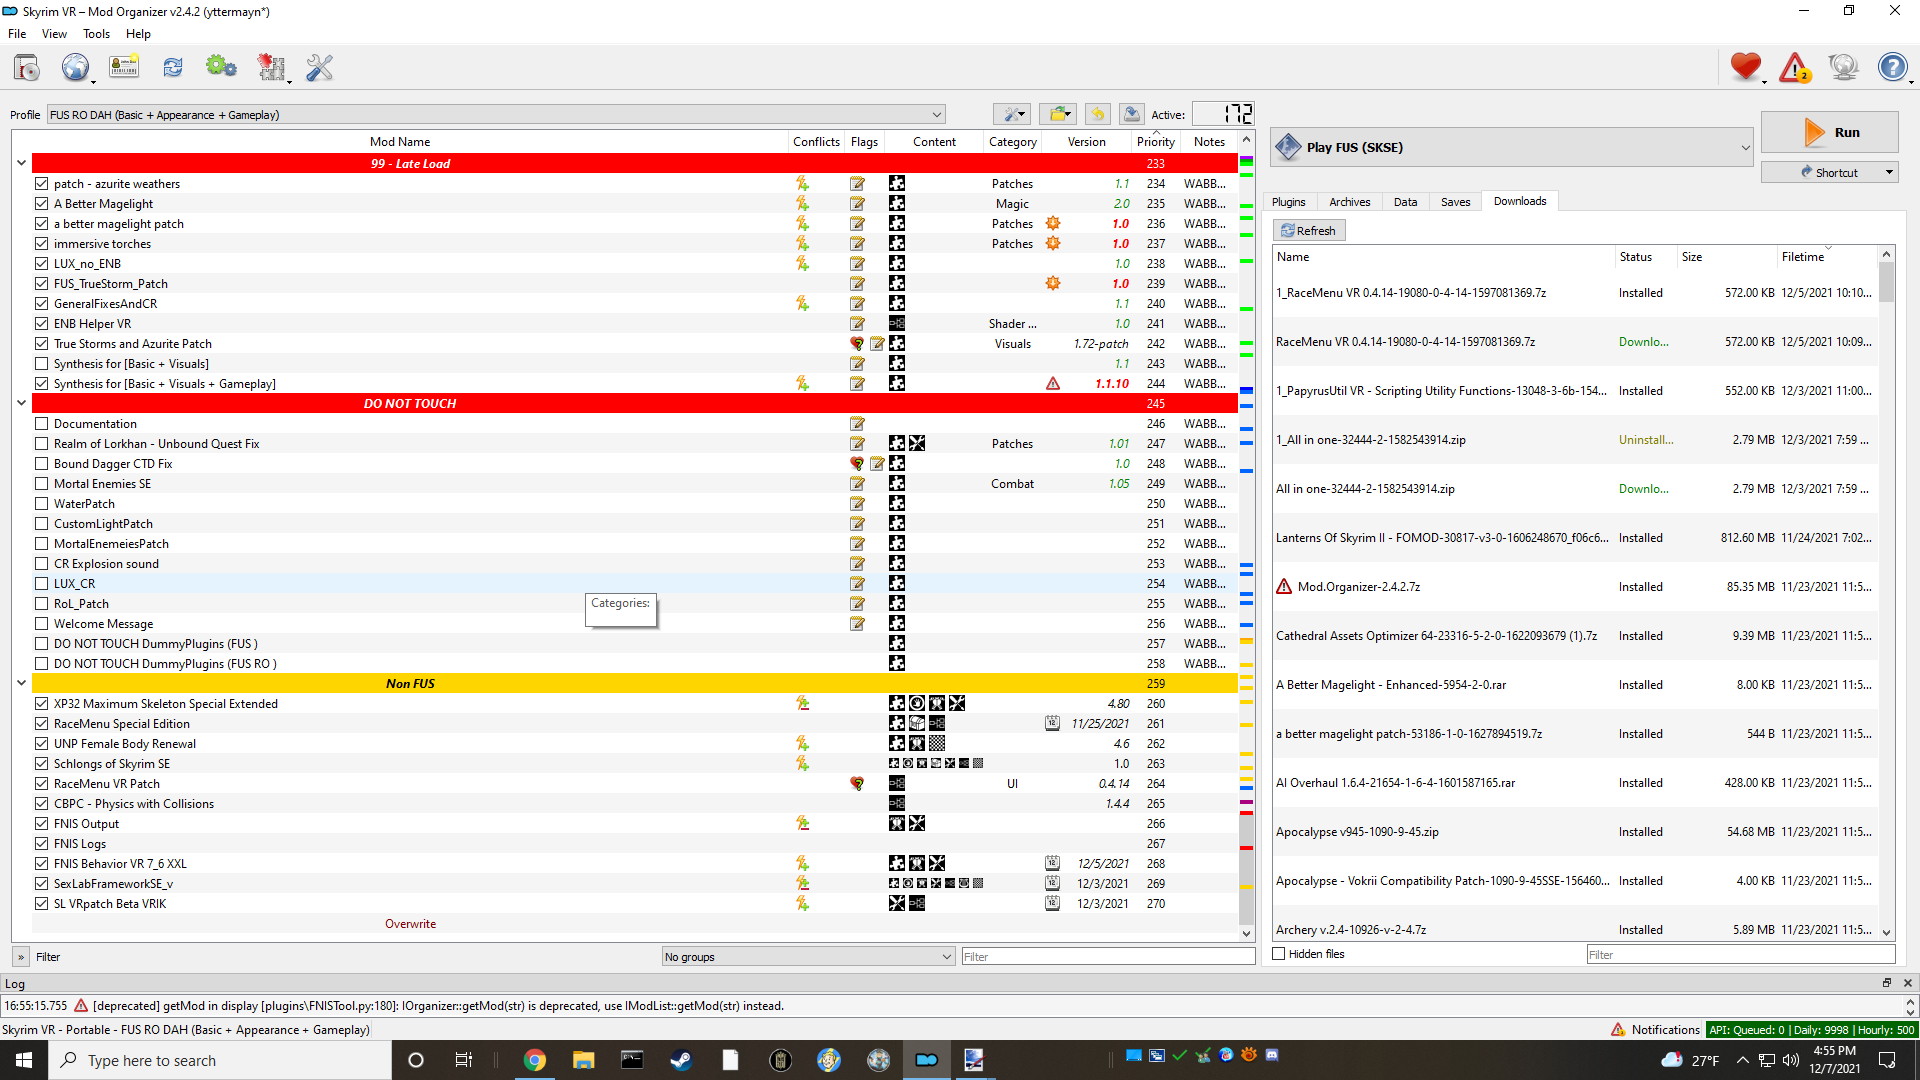This screenshot has width=1920, height=1080.
Task: Open the Tools menu
Action: click(x=96, y=34)
